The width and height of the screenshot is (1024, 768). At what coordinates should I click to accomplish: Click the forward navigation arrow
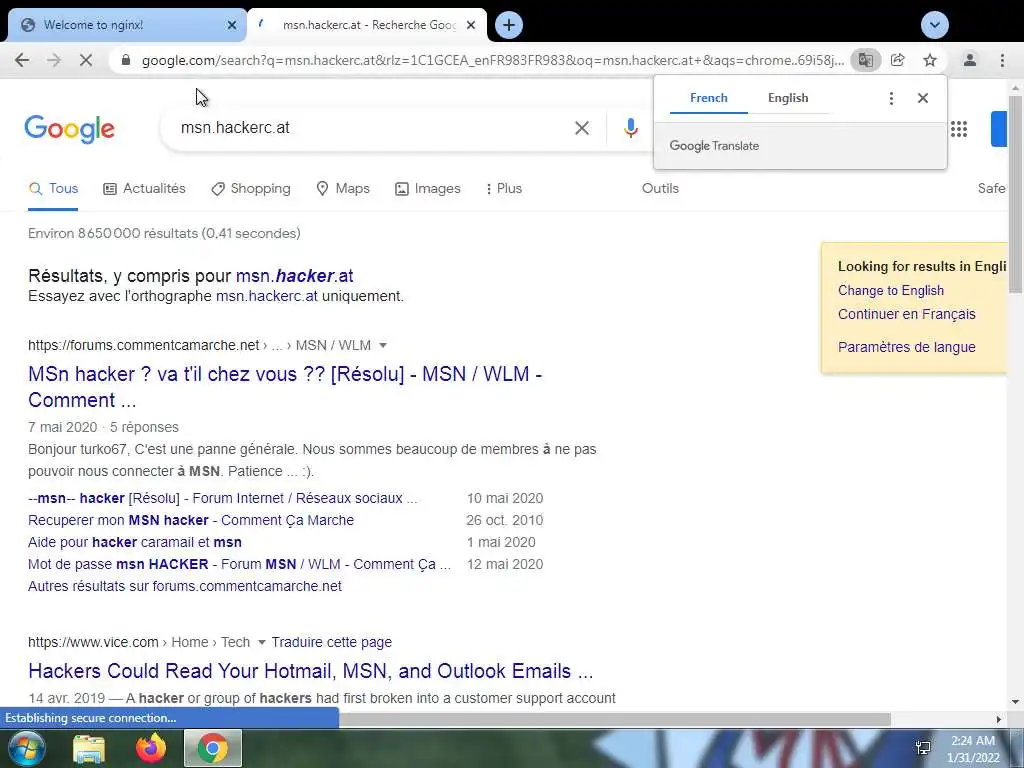point(54,60)
